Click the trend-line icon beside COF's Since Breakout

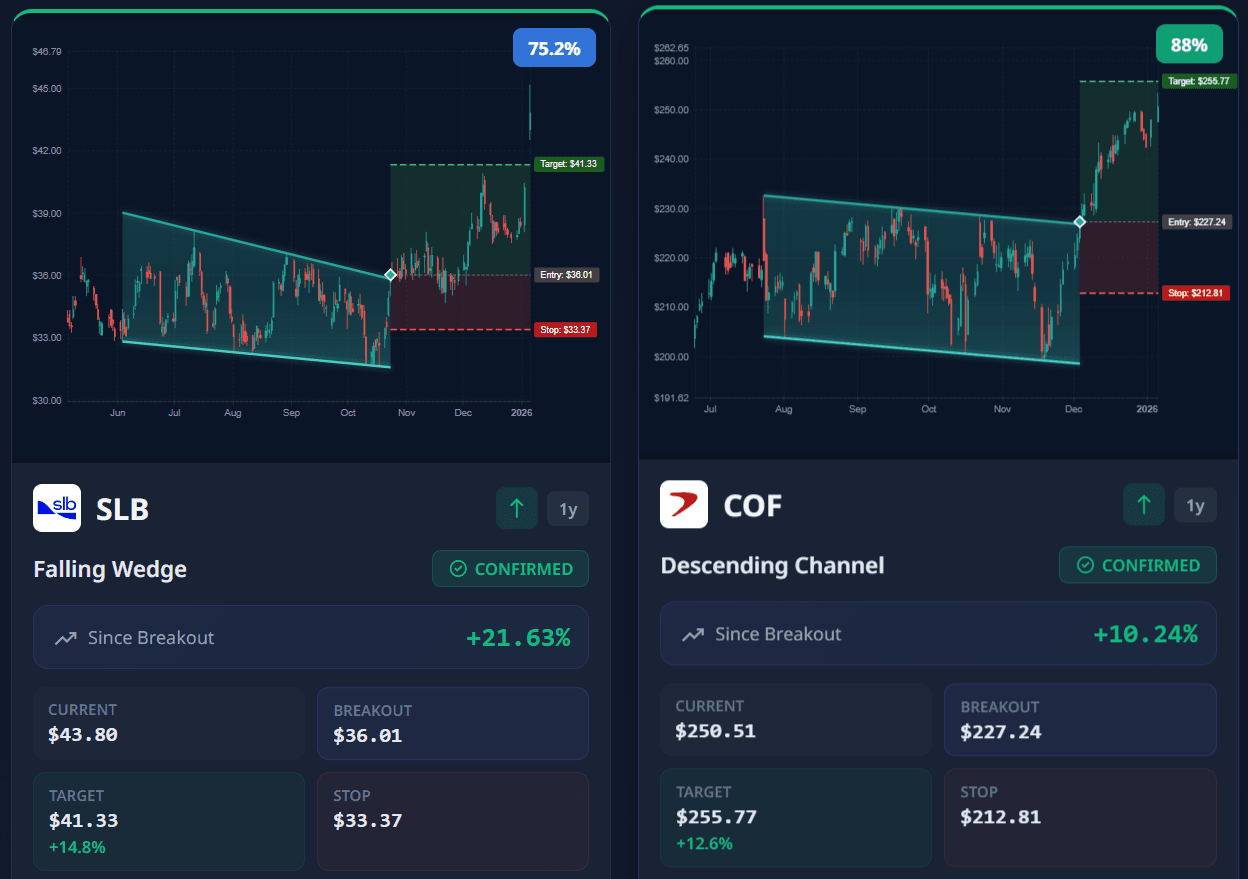pyautogui.click(x=691, y=632)
